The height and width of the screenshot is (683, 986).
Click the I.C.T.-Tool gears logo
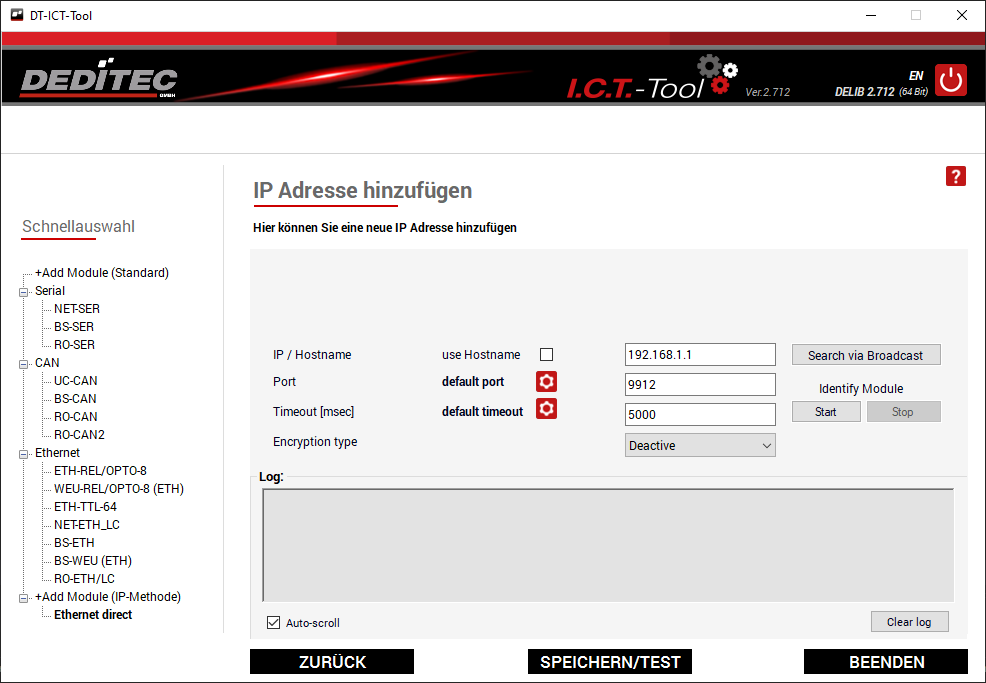[717, 76]
